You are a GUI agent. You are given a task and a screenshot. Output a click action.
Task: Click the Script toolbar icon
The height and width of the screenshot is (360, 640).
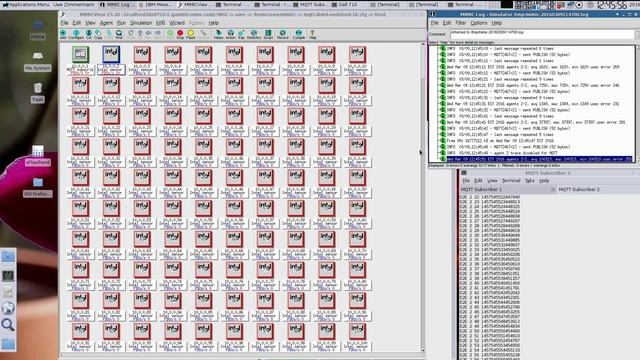click(x=268, y=34)
